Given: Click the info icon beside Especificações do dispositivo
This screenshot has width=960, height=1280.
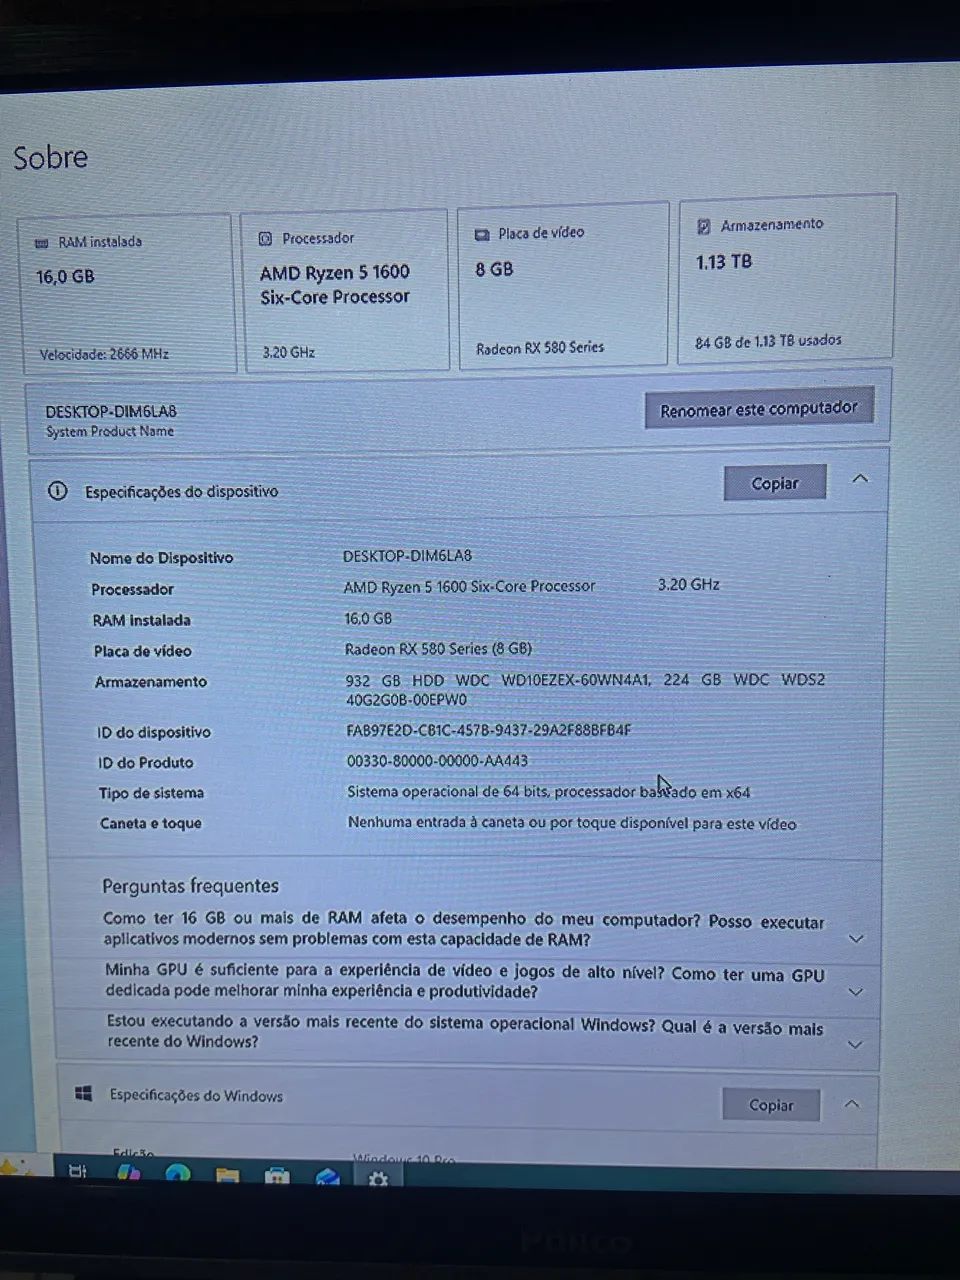Looking at the screenshot, I should pos(58,491).
